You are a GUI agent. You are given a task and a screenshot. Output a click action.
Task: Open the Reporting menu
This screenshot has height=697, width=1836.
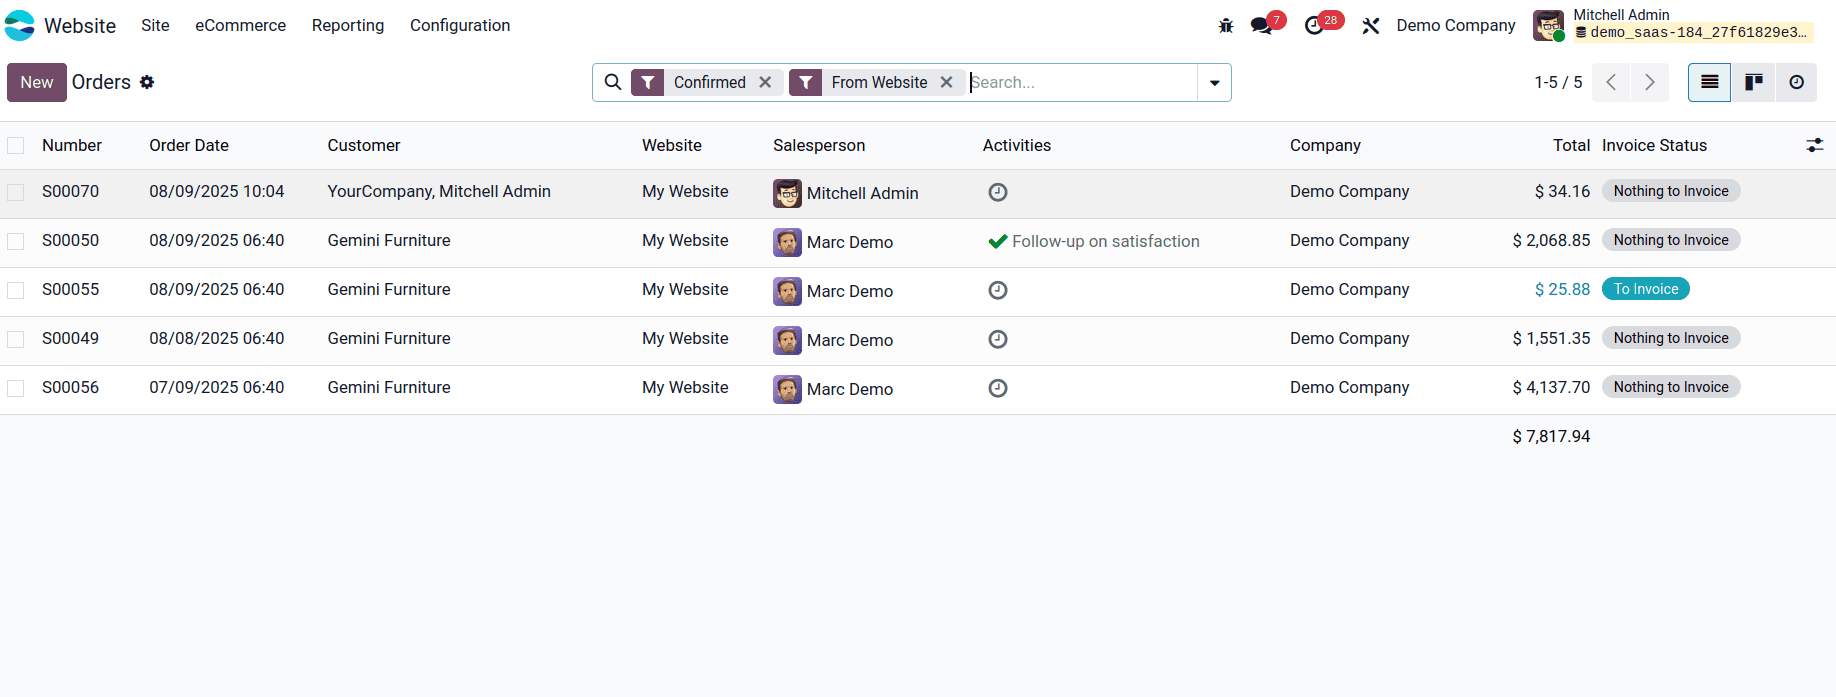(x=348, y=25)
